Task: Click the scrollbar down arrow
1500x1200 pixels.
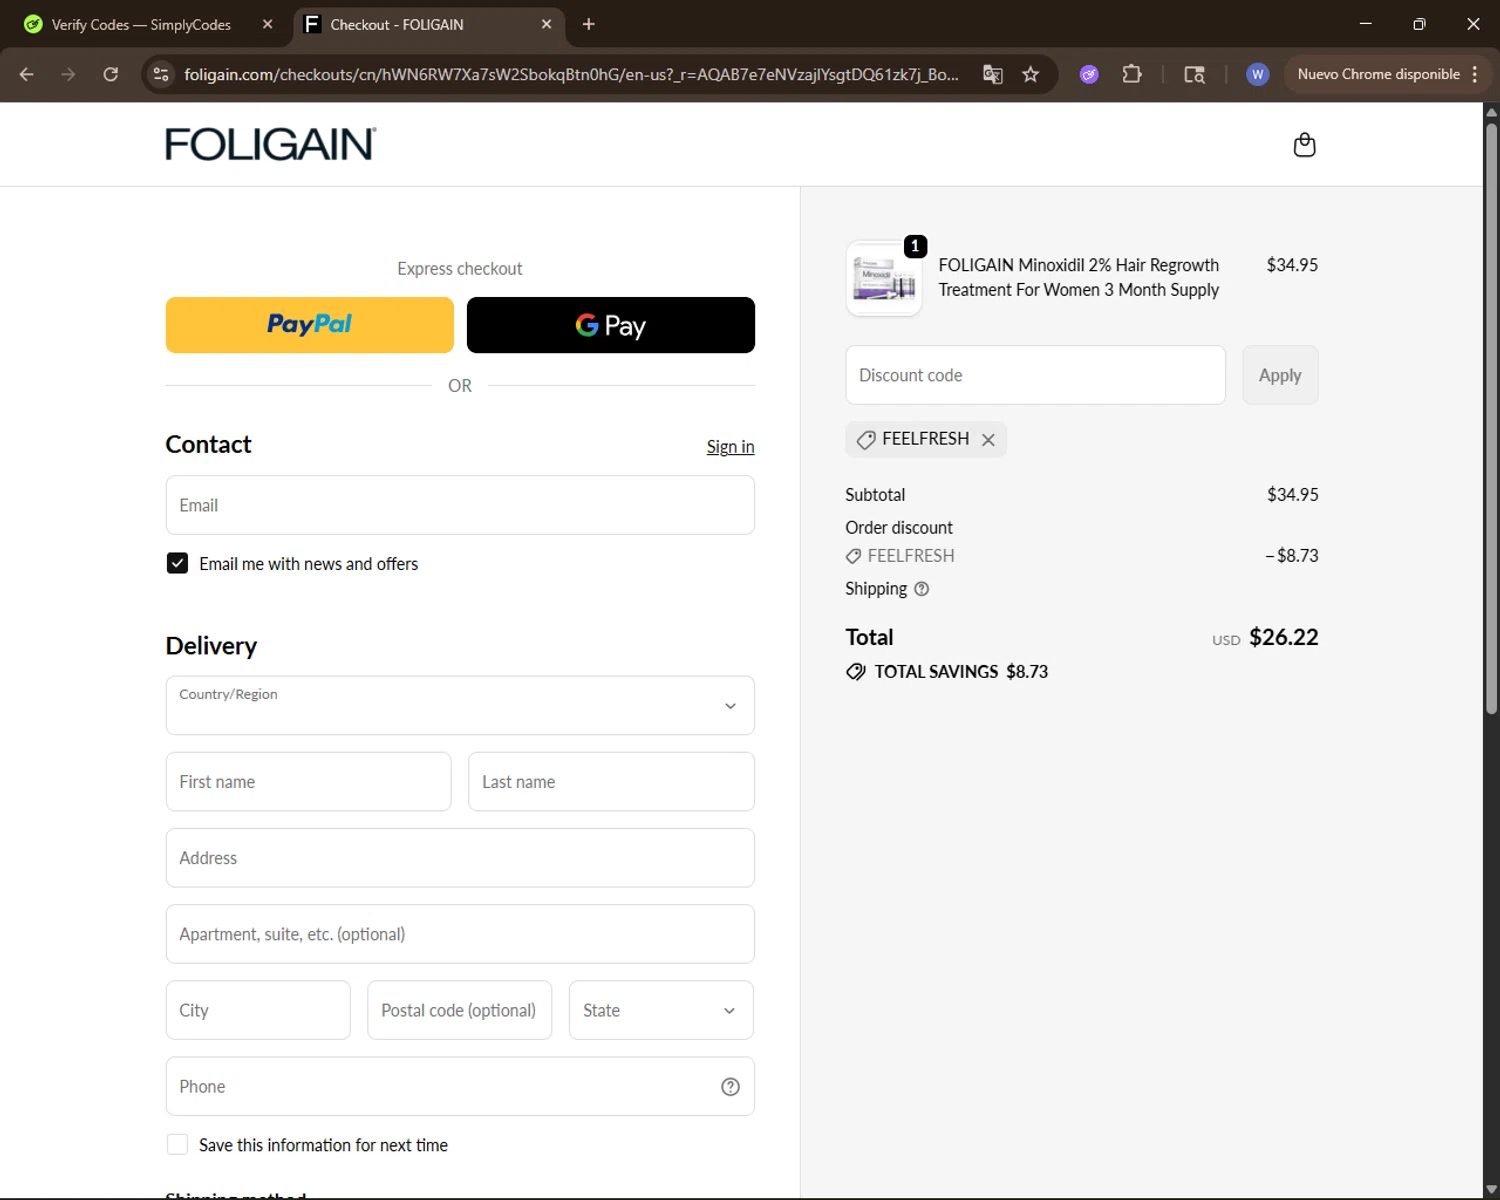Action: (1491, 1190)
